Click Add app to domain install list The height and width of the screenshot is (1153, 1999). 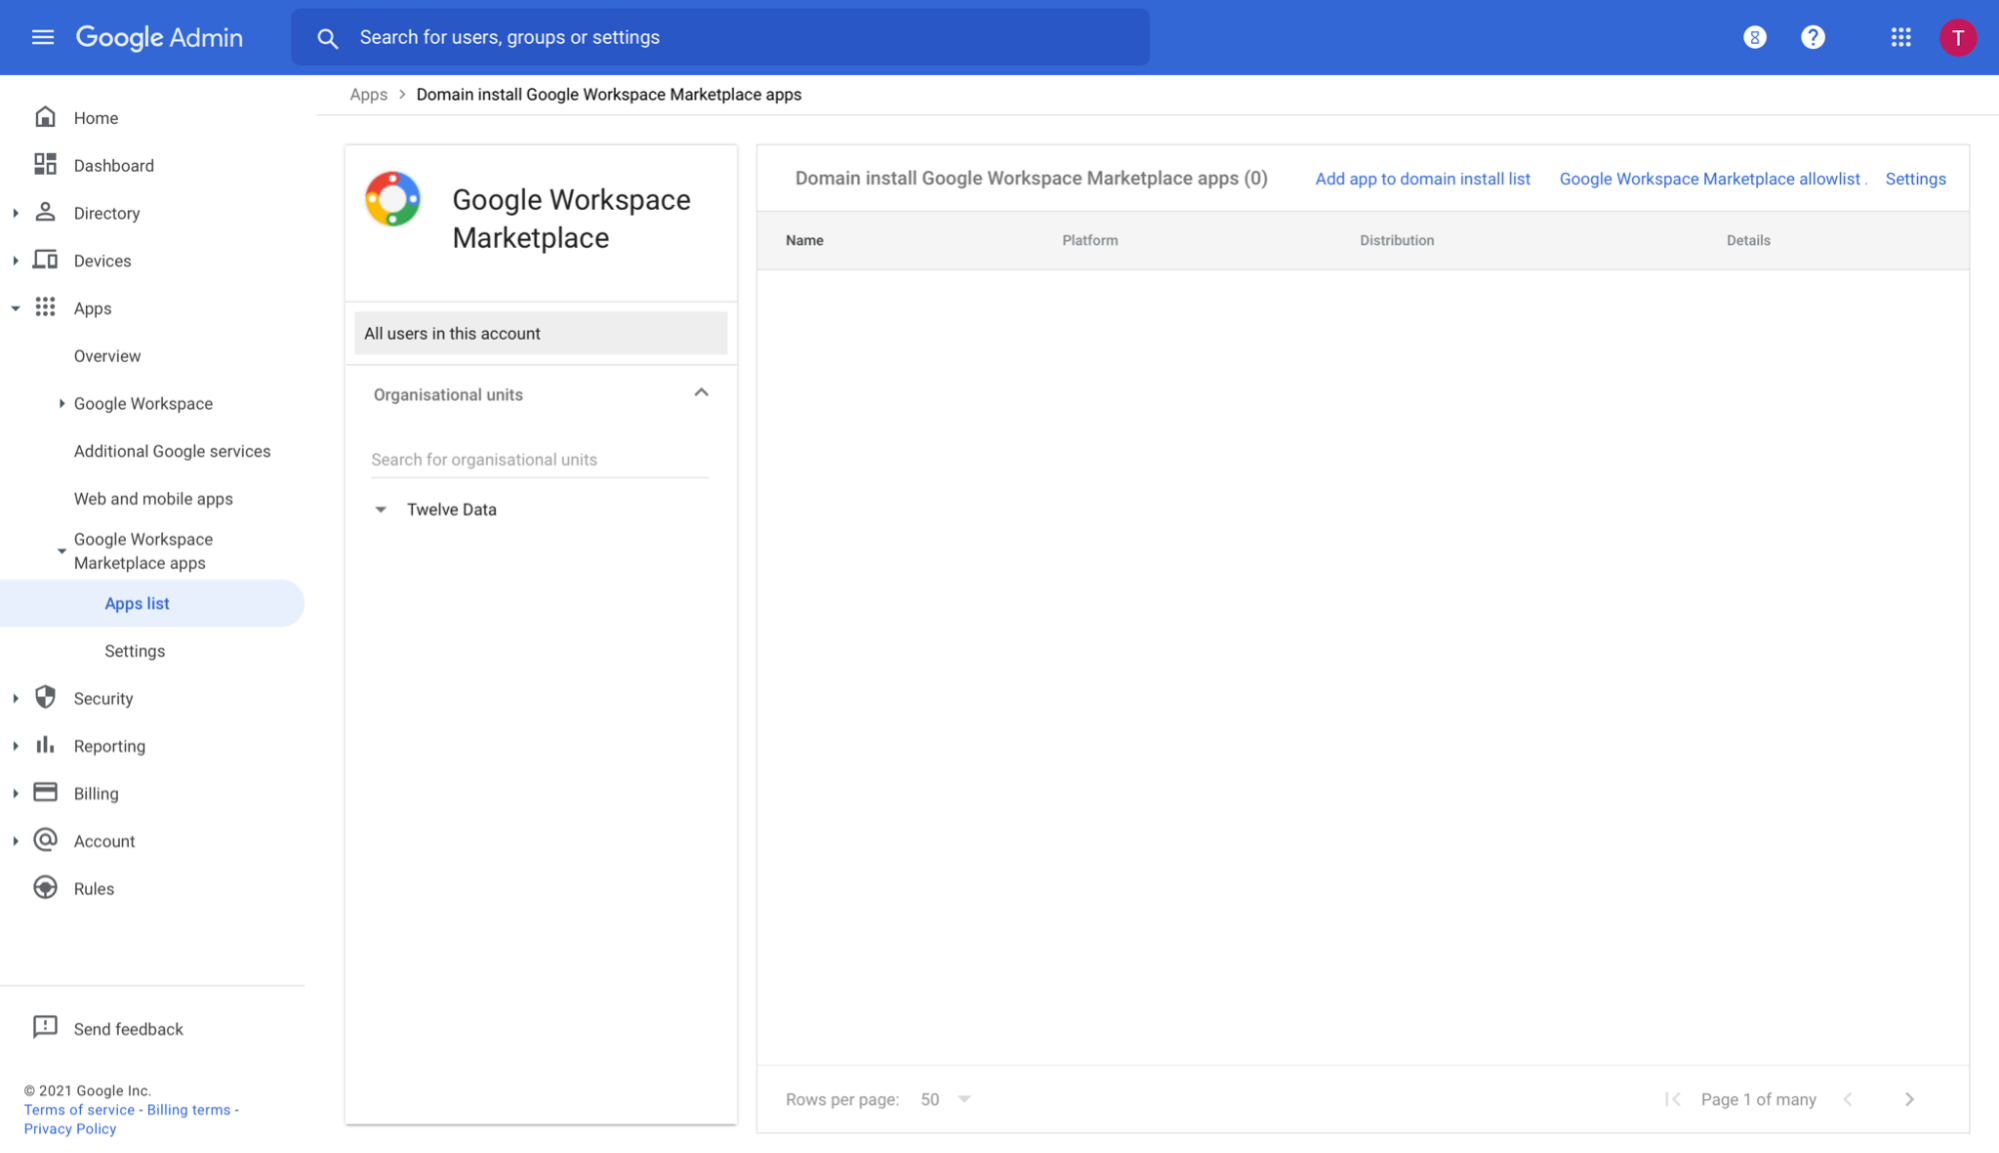click(1422, 178)
